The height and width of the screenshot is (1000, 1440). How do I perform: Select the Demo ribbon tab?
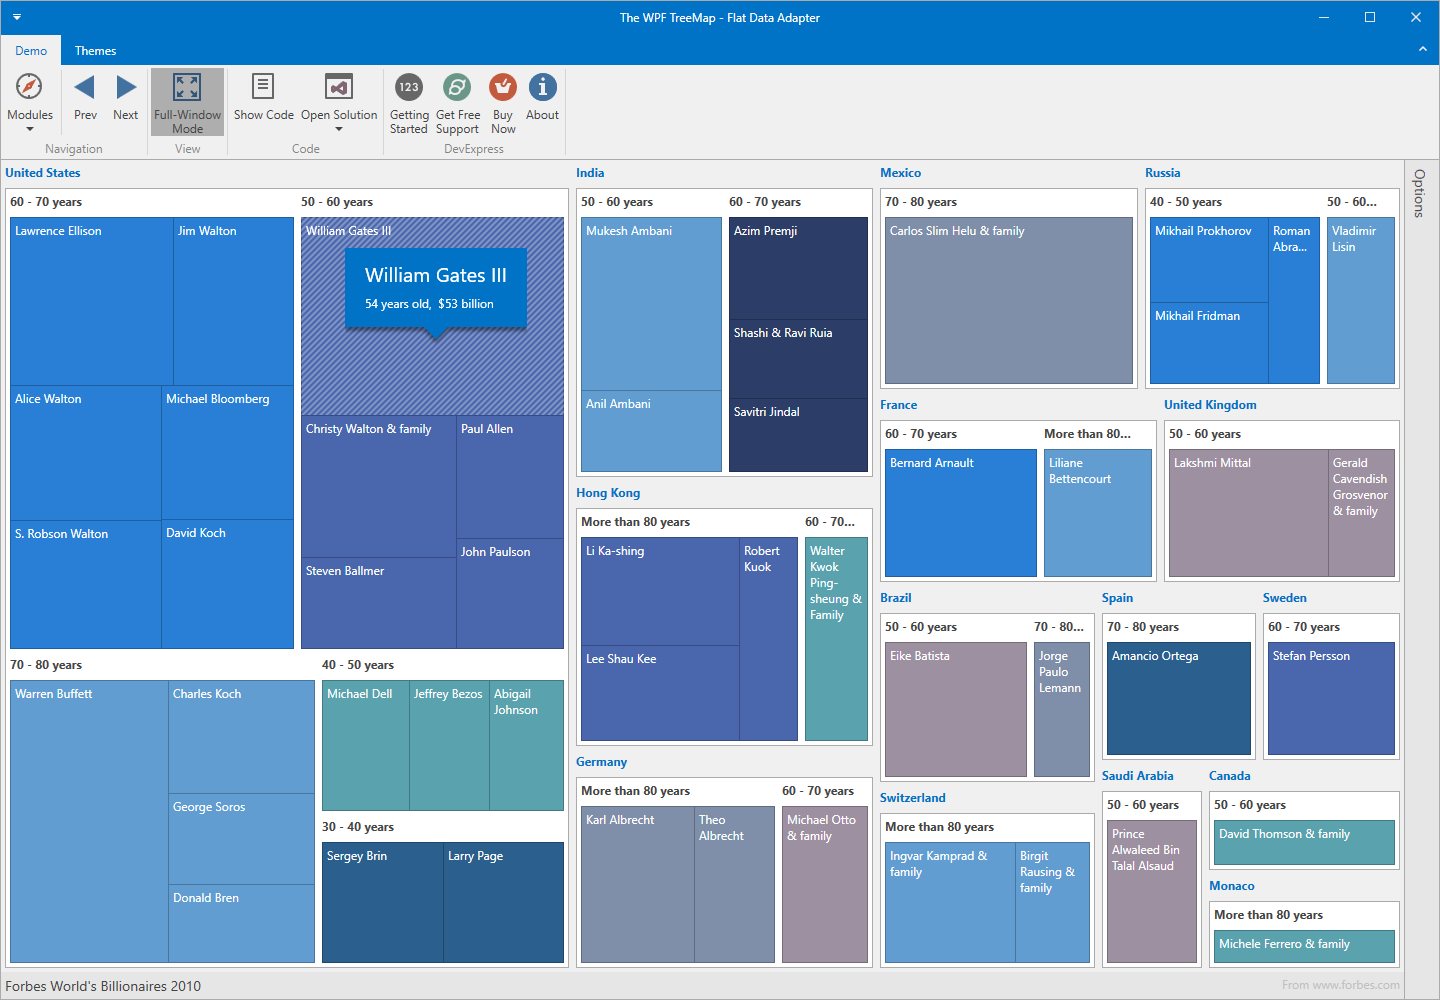click(x=31, y=51)
